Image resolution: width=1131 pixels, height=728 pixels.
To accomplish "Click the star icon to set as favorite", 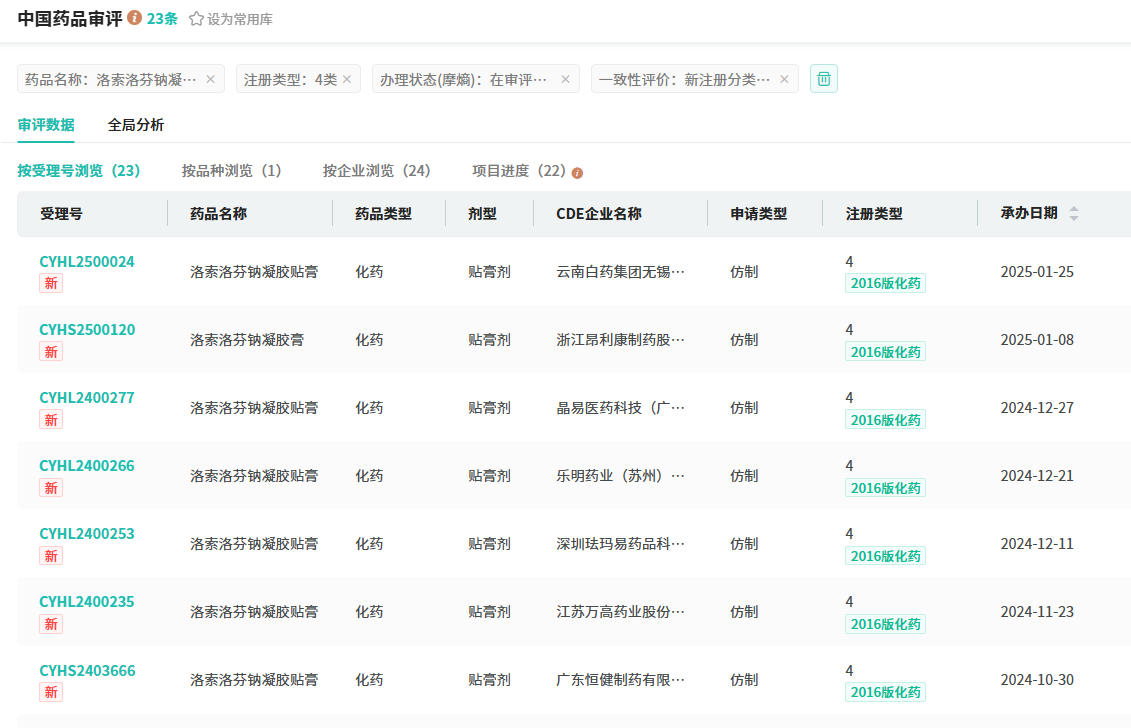I will 196,19.
